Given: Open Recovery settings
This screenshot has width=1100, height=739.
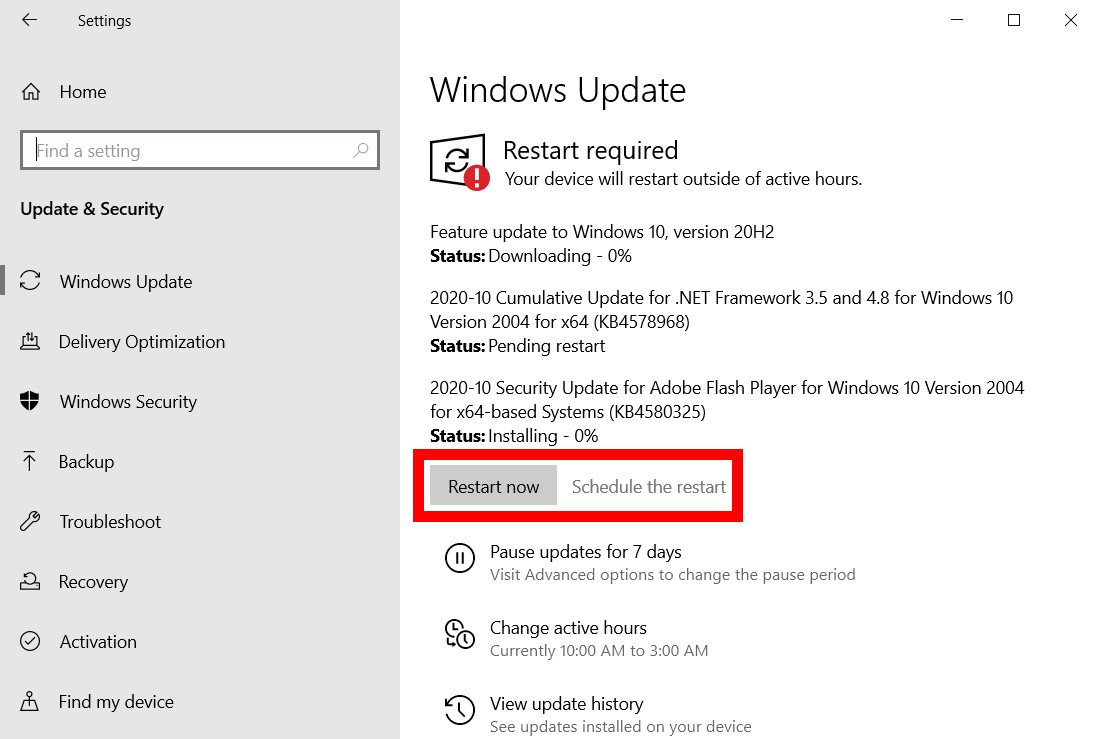Looking at the screenshot, I should click(94, 581).
